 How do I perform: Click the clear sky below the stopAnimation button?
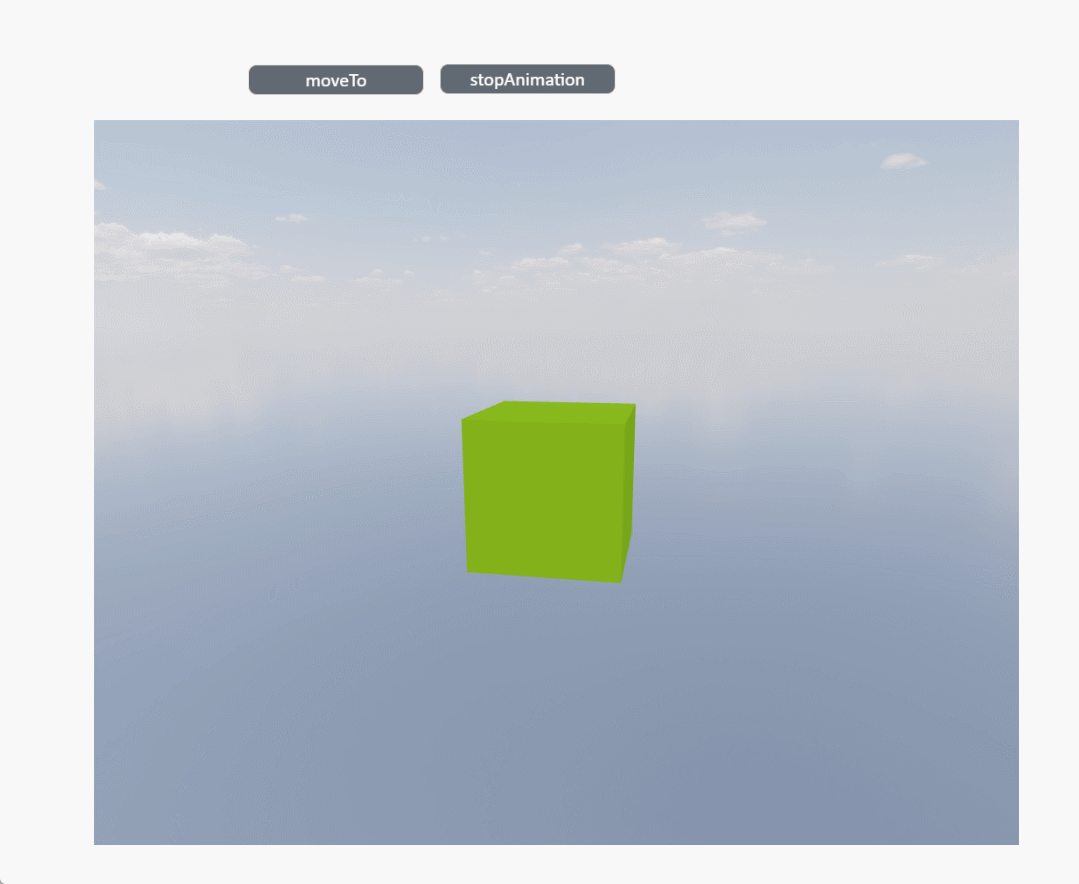pos(528,160)
